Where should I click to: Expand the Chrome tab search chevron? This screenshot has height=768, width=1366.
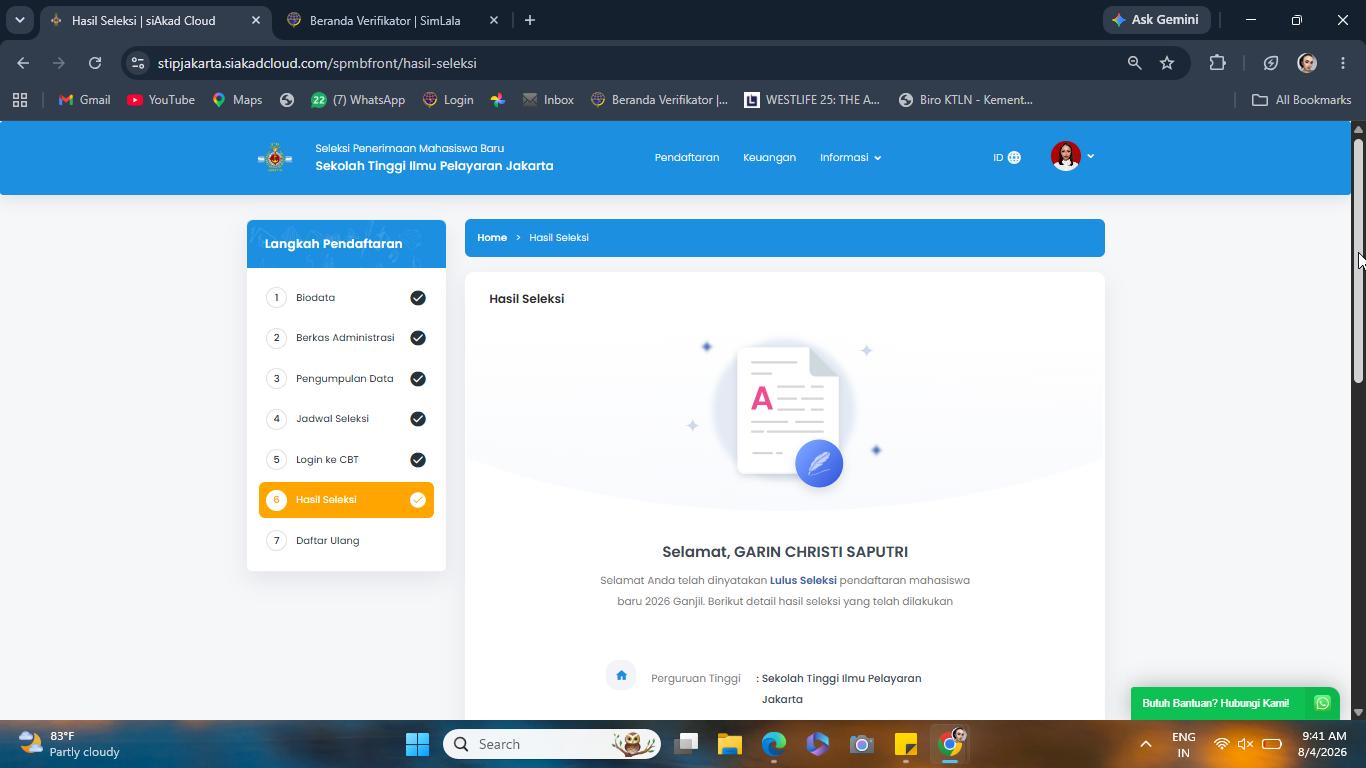(19, 20)
